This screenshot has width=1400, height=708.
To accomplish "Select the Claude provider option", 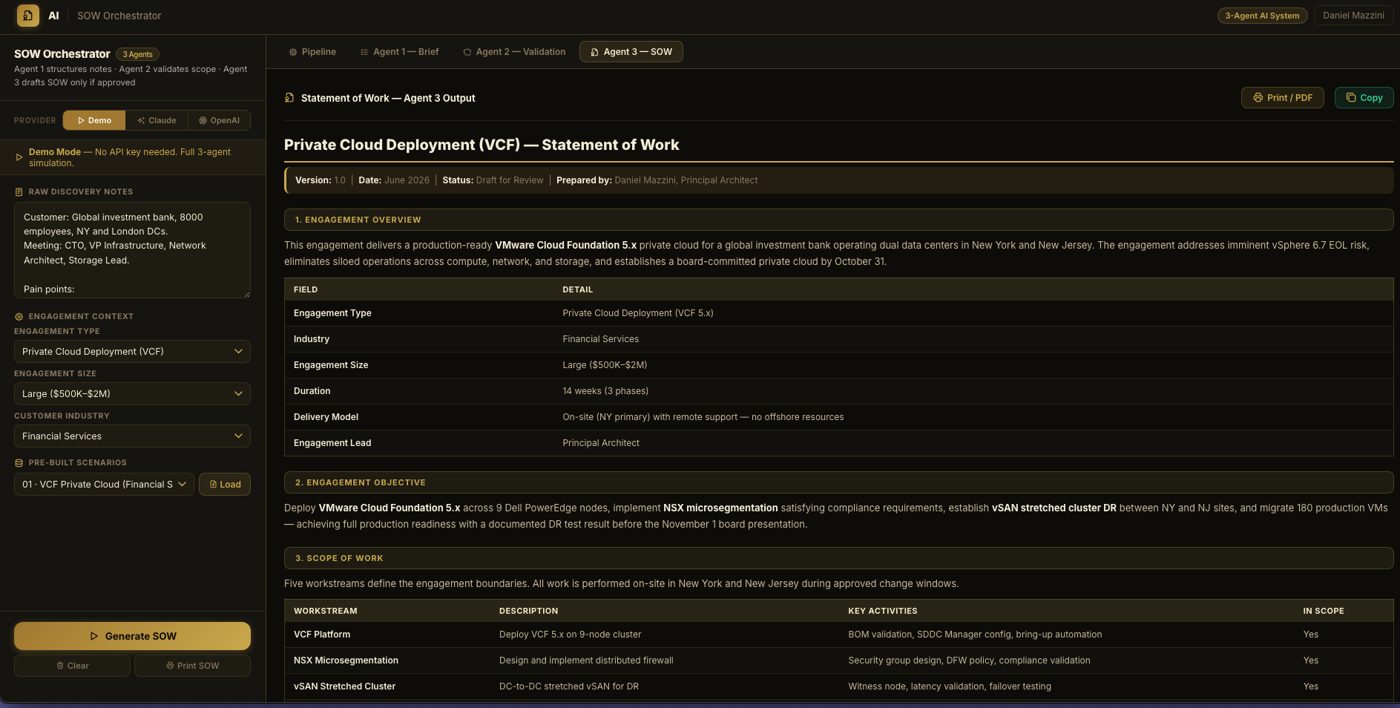I will (156, 120).
